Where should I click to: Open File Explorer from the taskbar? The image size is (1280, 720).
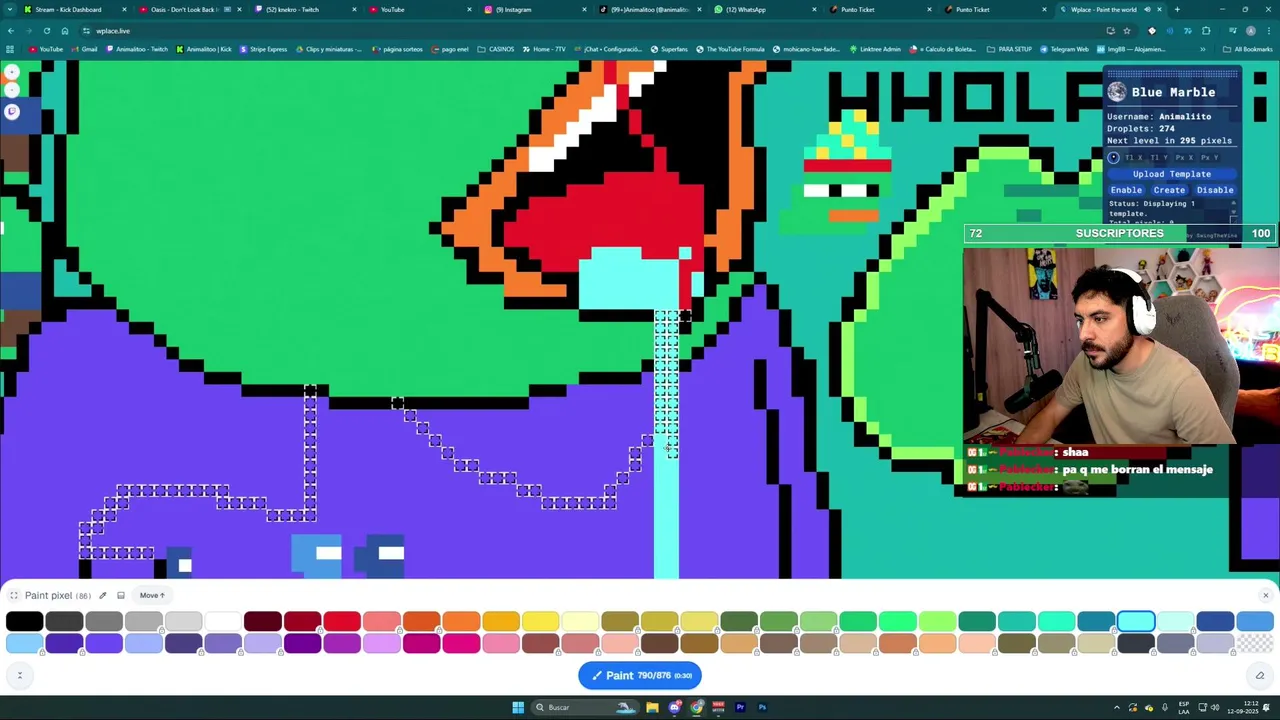652,707
